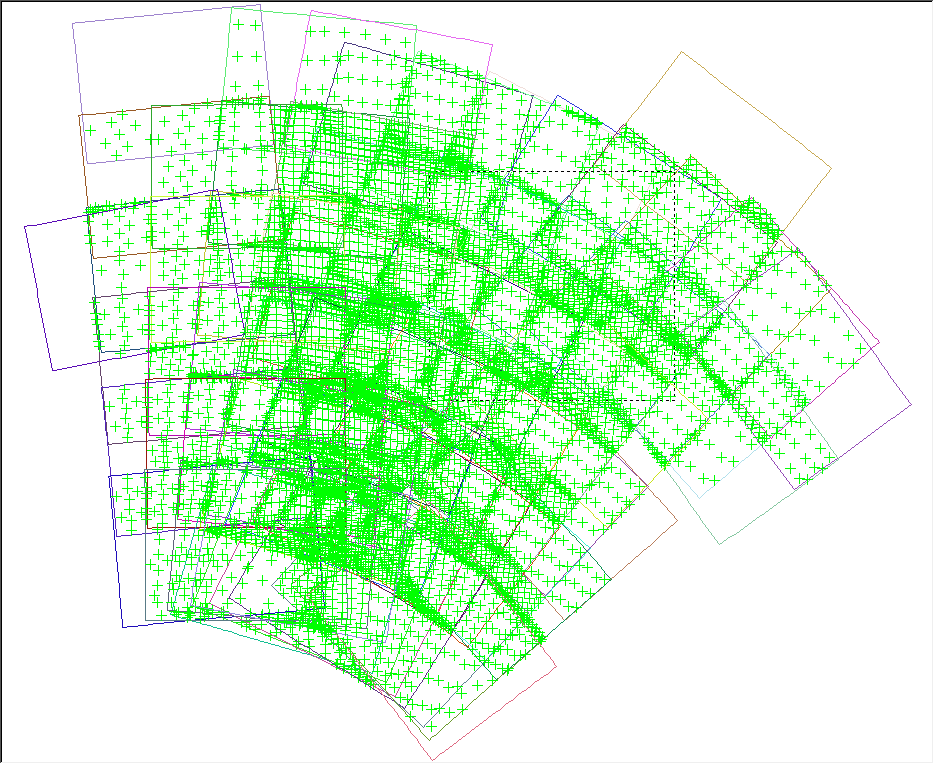
Task: Click blank canvas area in top-right corner
Action: pyautogui.click(x=880, y=50)
